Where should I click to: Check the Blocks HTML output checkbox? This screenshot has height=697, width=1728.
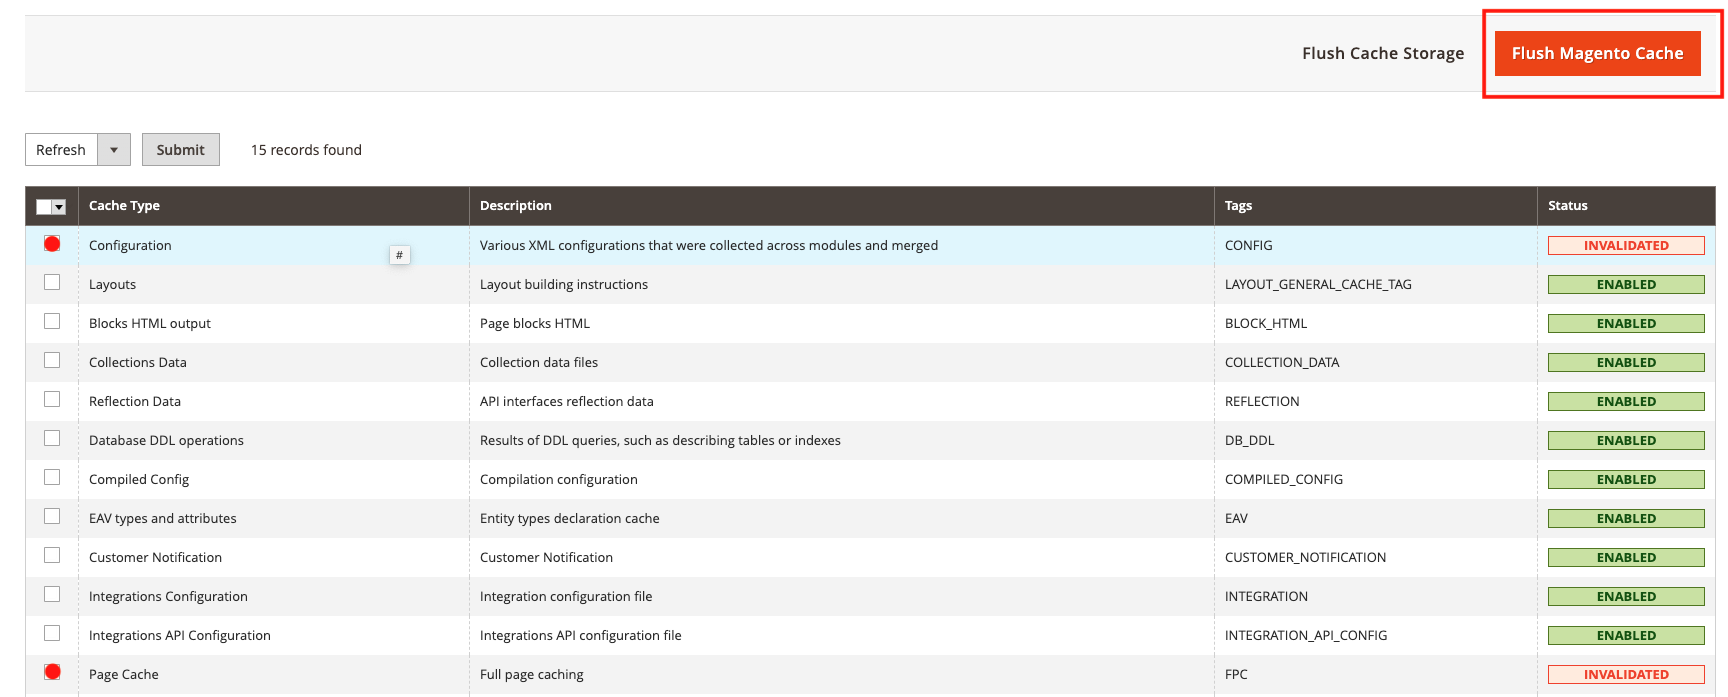coord(52,322)
